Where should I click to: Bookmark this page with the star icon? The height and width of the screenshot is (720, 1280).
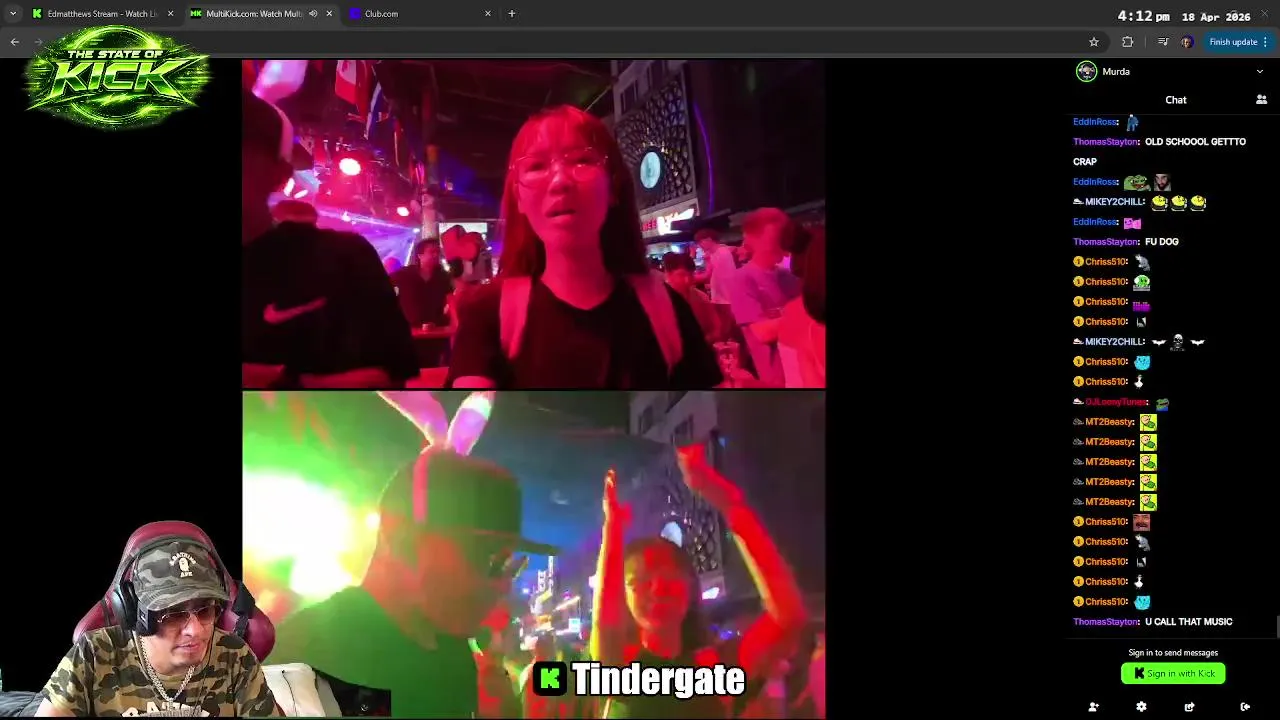point(1094,42)
